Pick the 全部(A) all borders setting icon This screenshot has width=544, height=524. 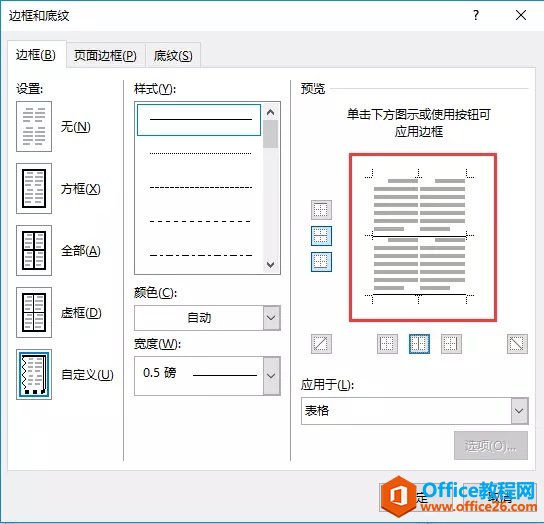[34, 250]
